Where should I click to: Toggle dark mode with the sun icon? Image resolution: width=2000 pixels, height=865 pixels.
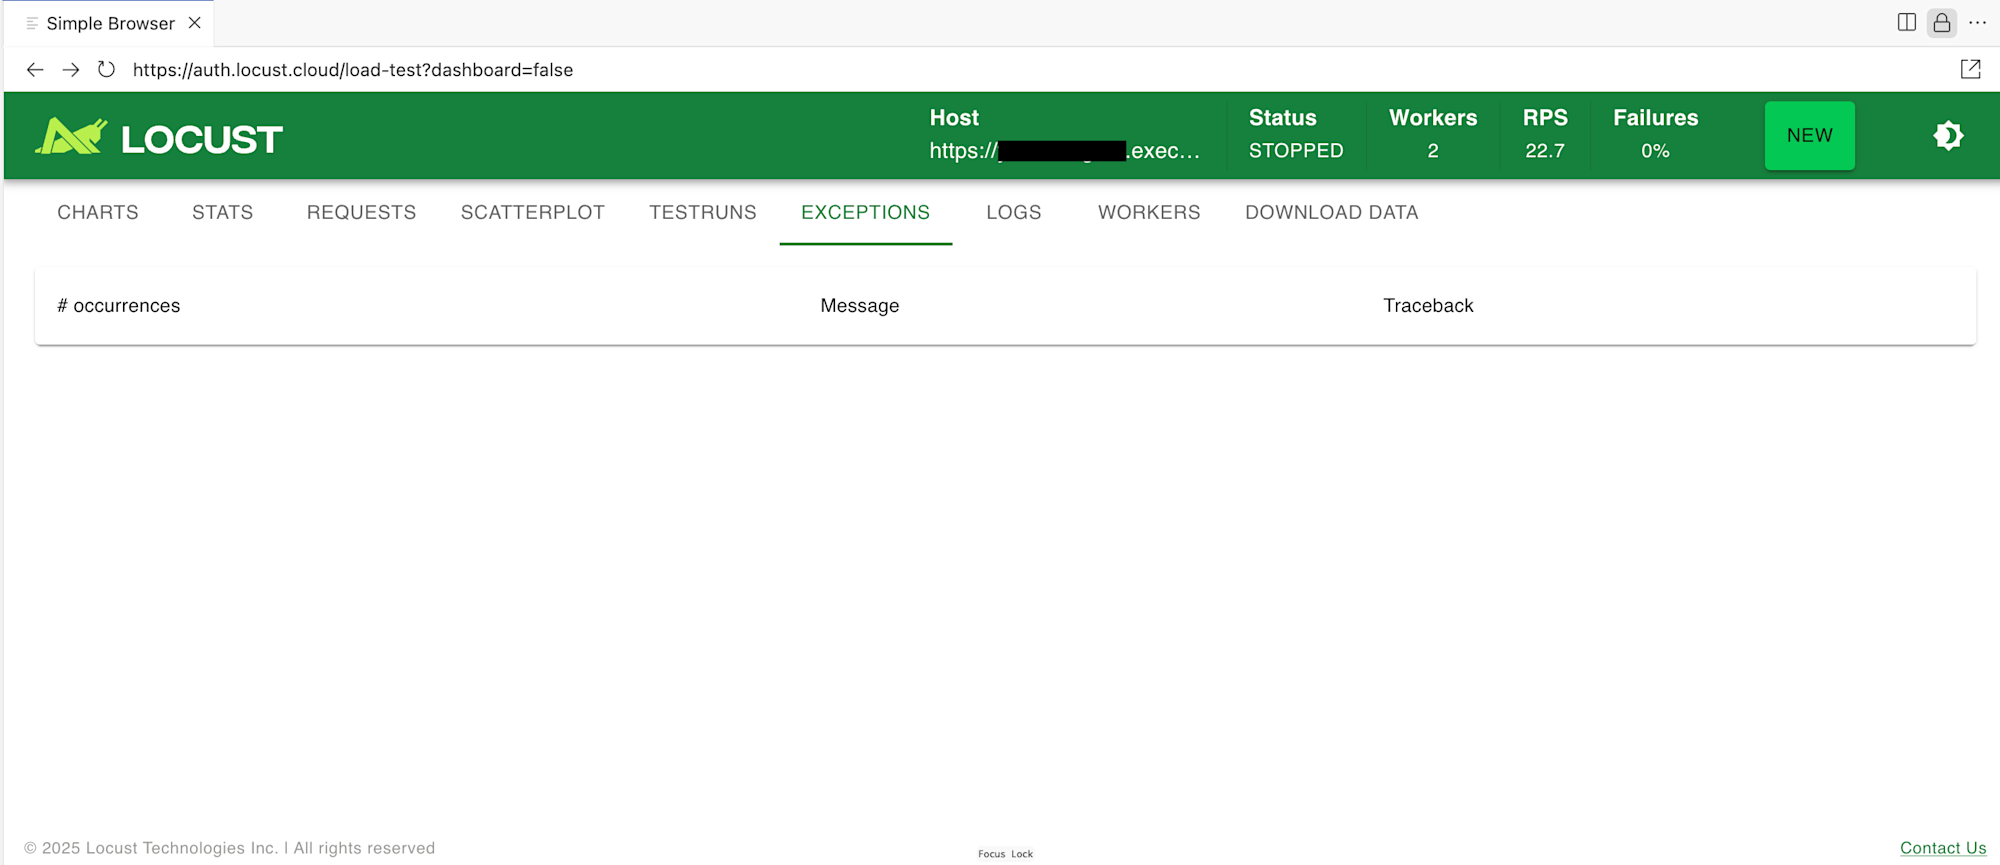pyautogui.click(x=1948, y=136)
